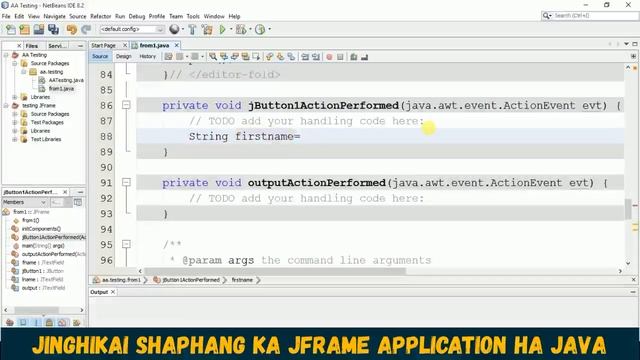Collapse the jButton1ActionPerformed code fold

[127, 105]
